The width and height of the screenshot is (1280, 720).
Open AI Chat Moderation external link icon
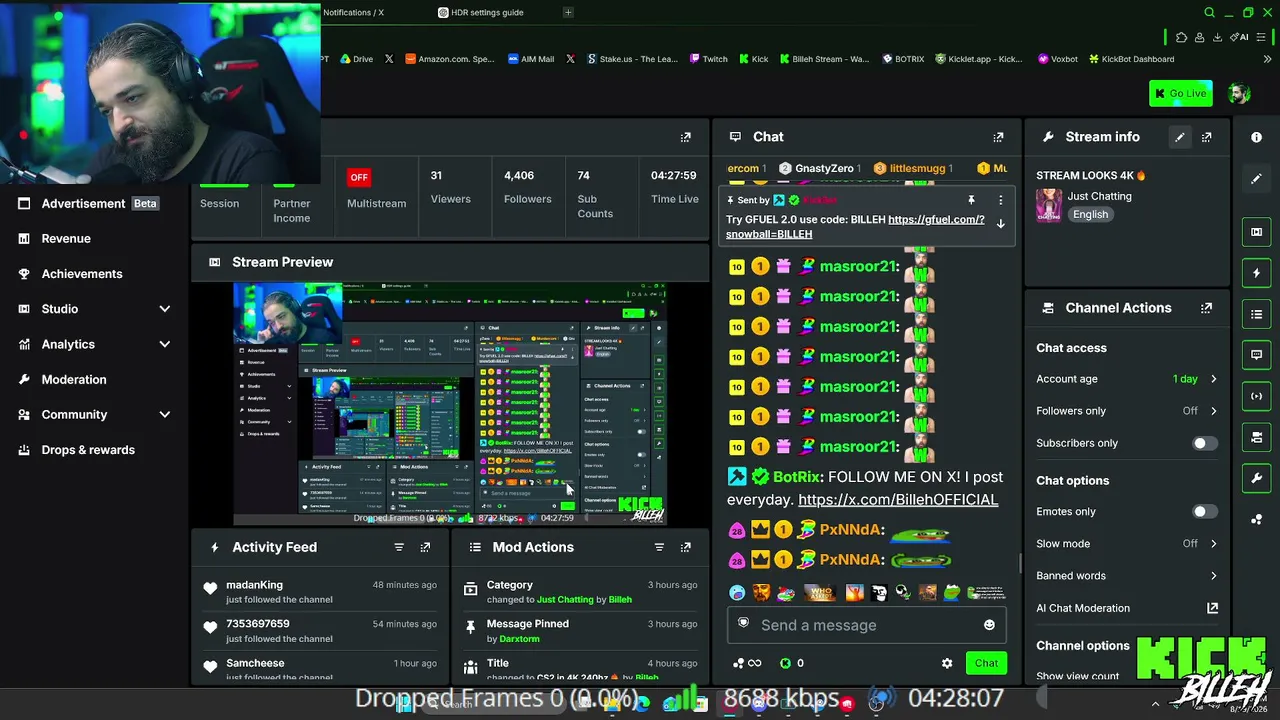1212,608
